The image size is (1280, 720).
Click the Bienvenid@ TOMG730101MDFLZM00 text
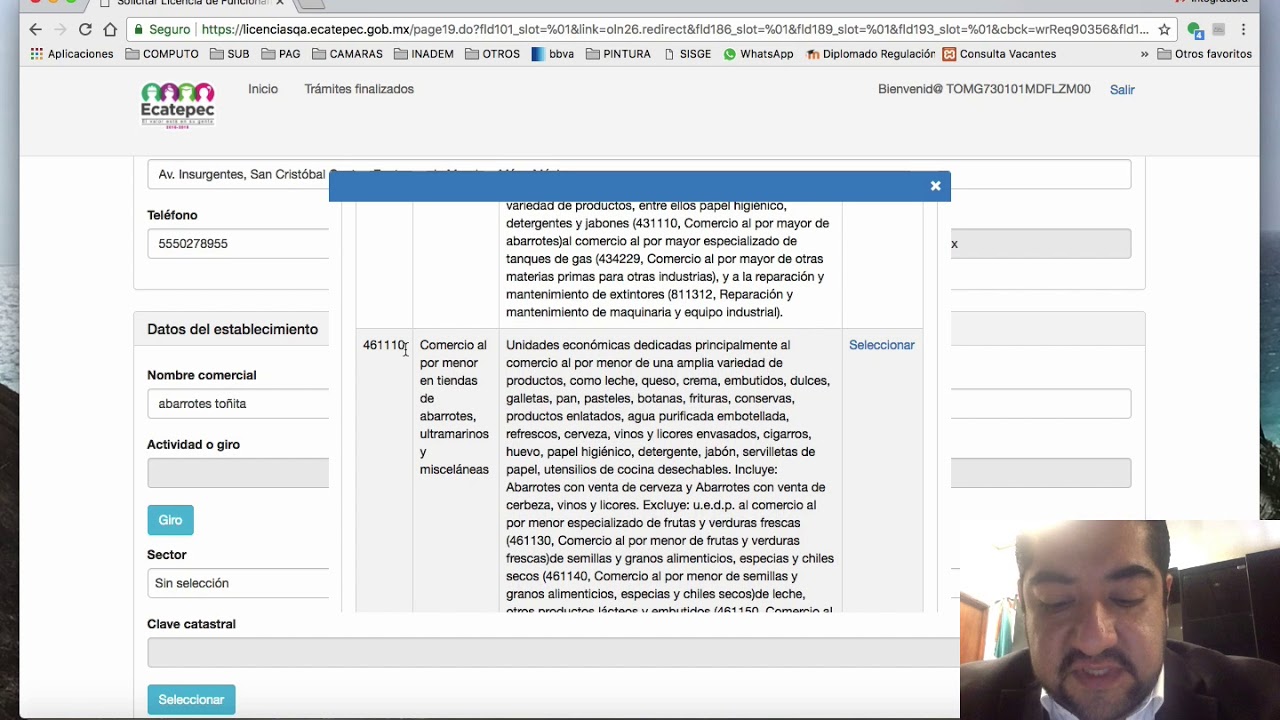click(984, 89)
